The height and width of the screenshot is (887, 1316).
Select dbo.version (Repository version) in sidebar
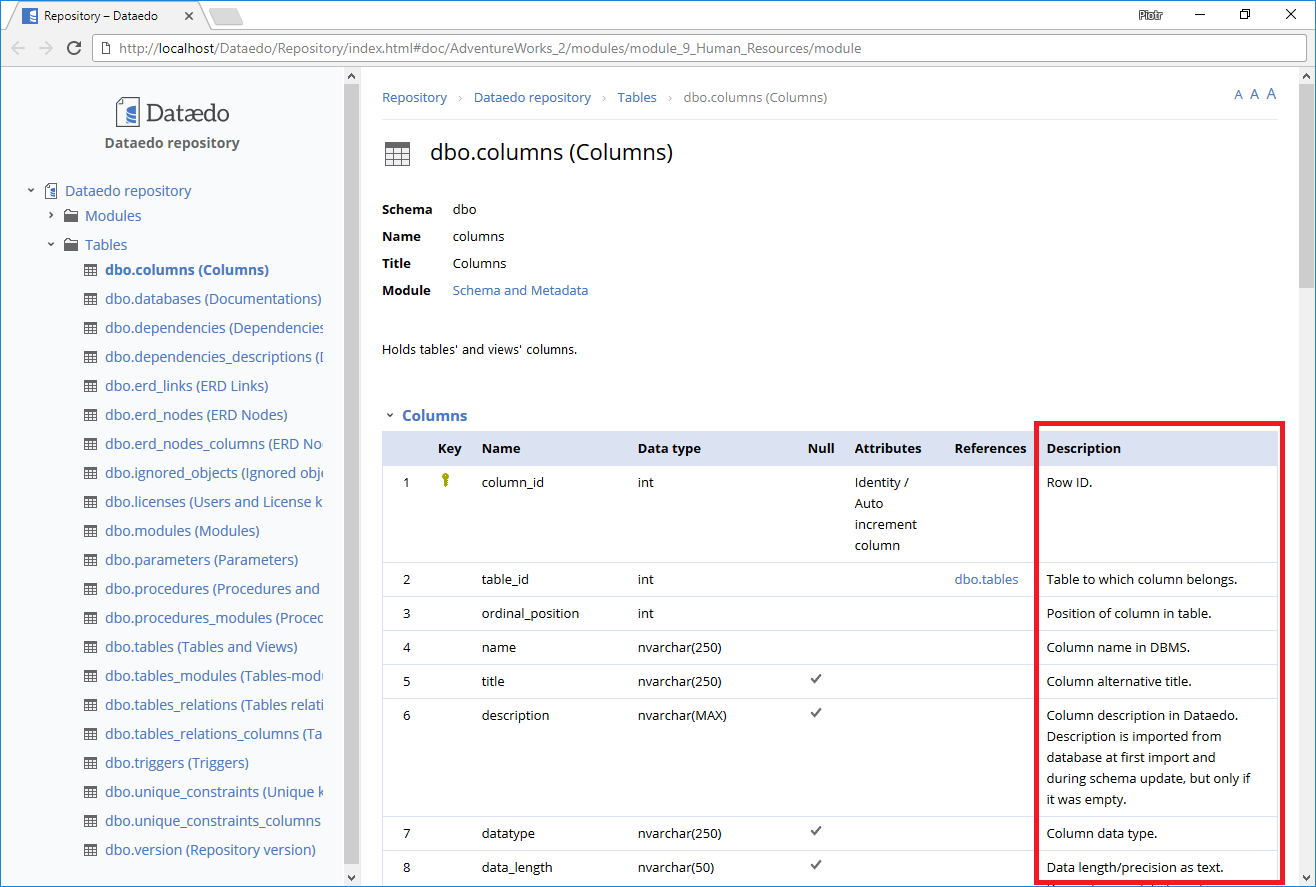coord(210,850)
